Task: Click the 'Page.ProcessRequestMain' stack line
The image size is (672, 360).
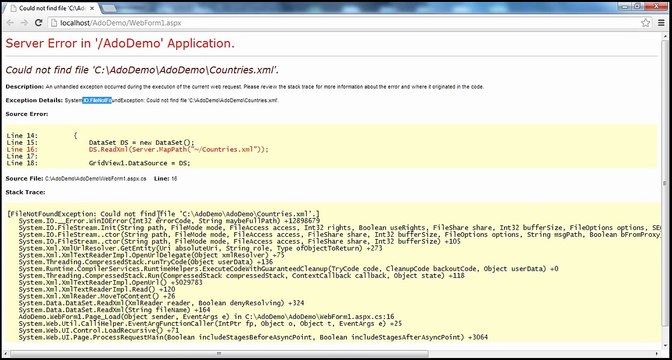Action: tap(253, 338)
